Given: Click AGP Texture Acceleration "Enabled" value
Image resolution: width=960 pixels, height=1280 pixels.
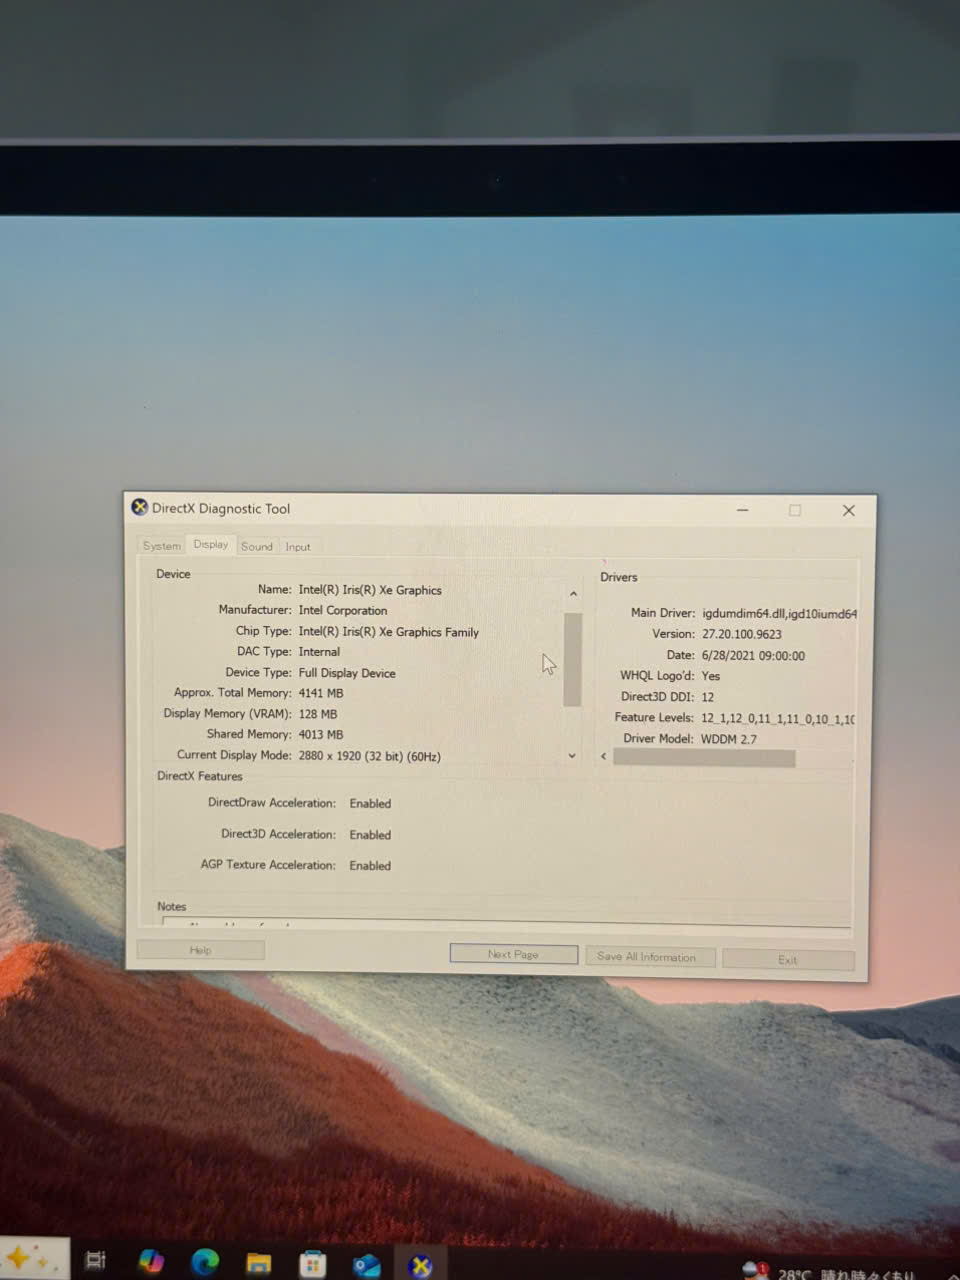Looking at the screenshot, I should coord(370,866).
